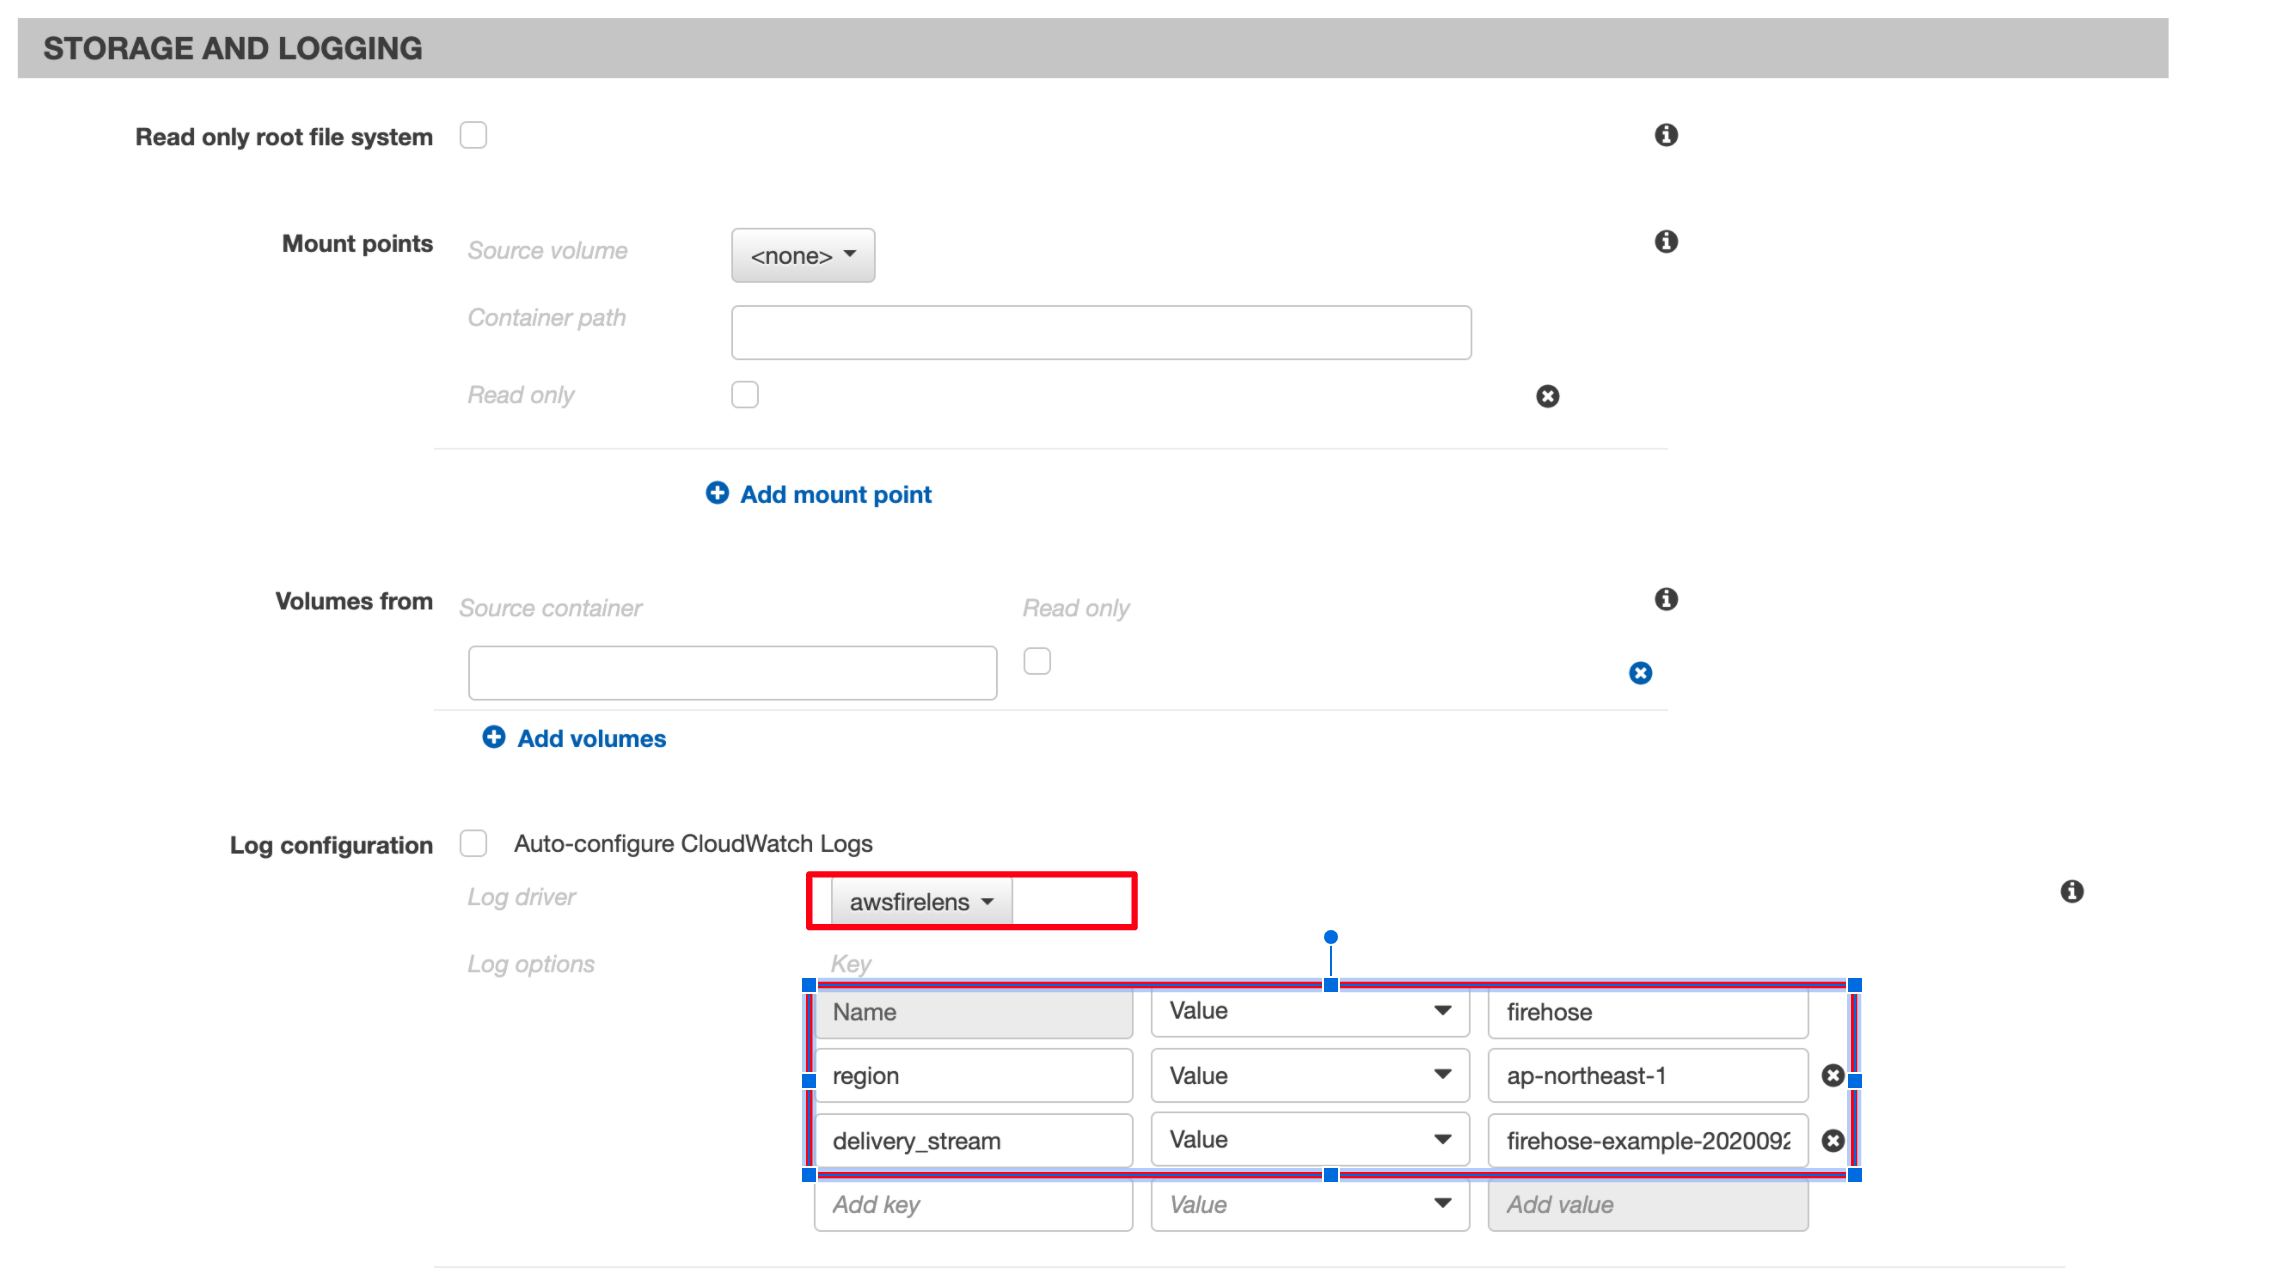Click the Add key input field
The image size is (2286, 1270).
pos(972,1205)
